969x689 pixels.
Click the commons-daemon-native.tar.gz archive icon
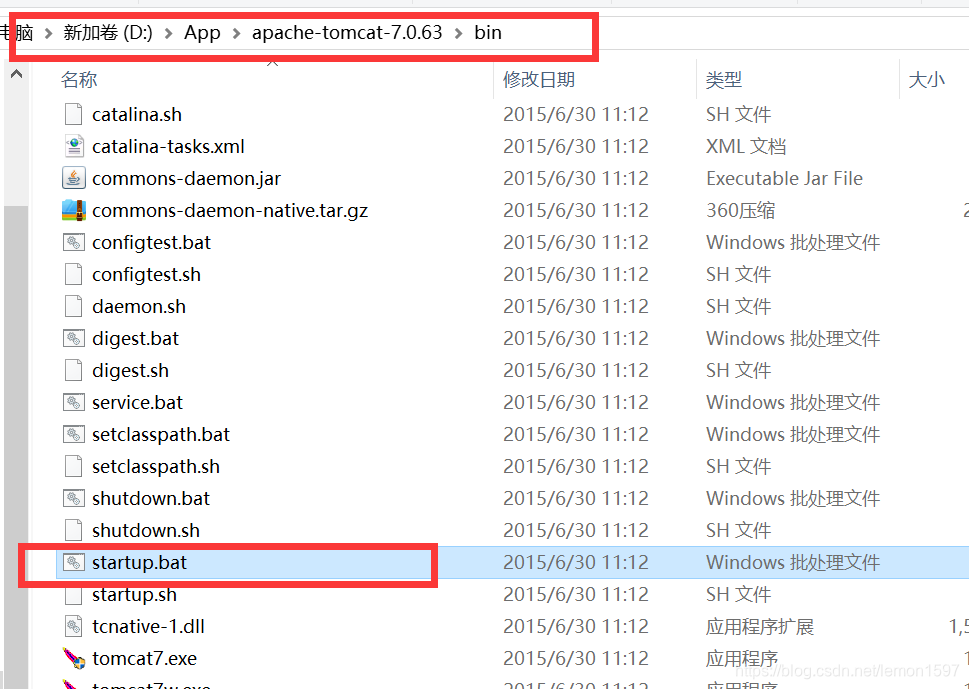74,211
